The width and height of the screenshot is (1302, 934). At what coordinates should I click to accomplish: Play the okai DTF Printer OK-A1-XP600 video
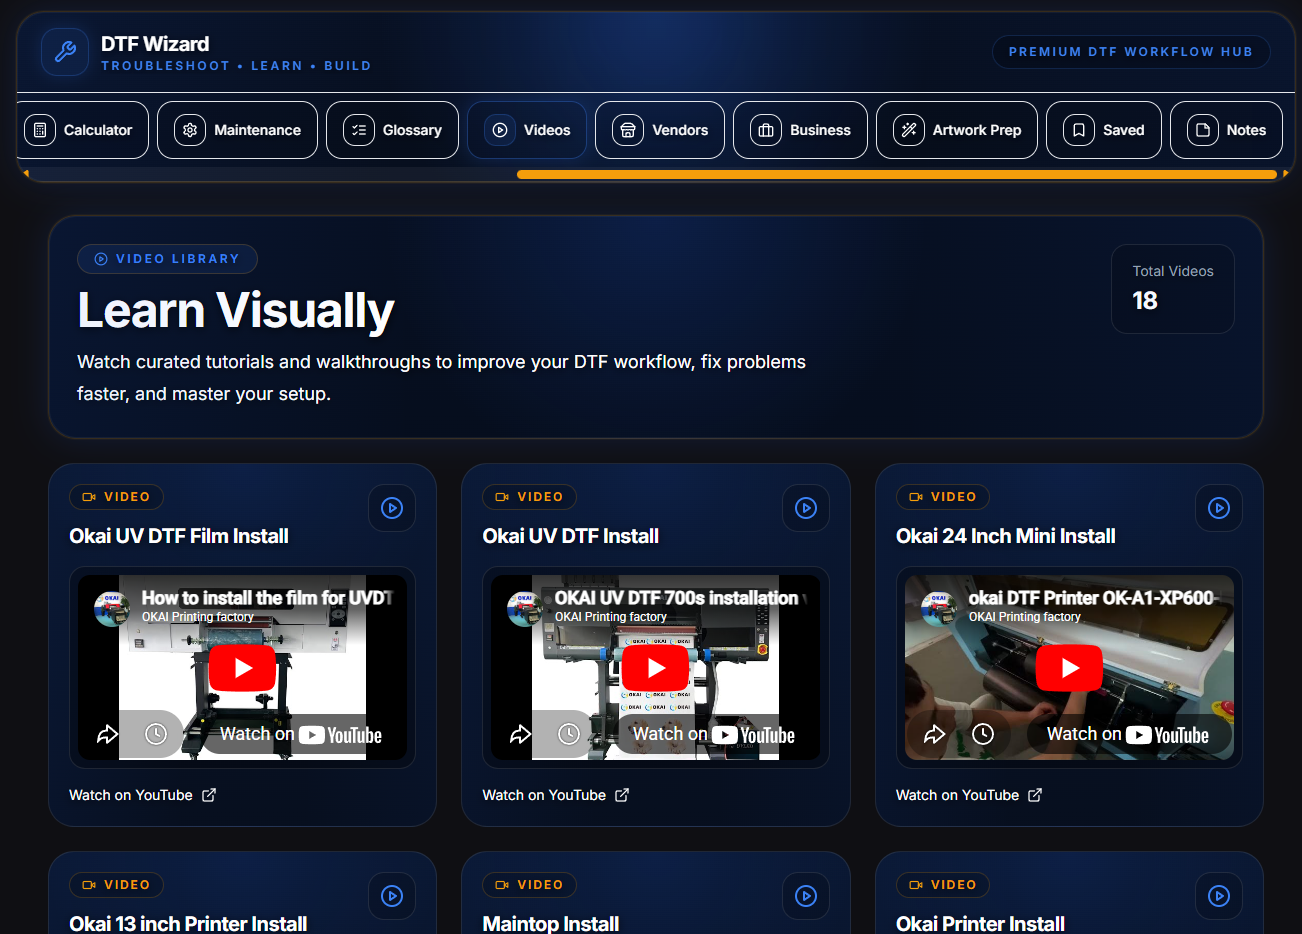pos(1069,668)
